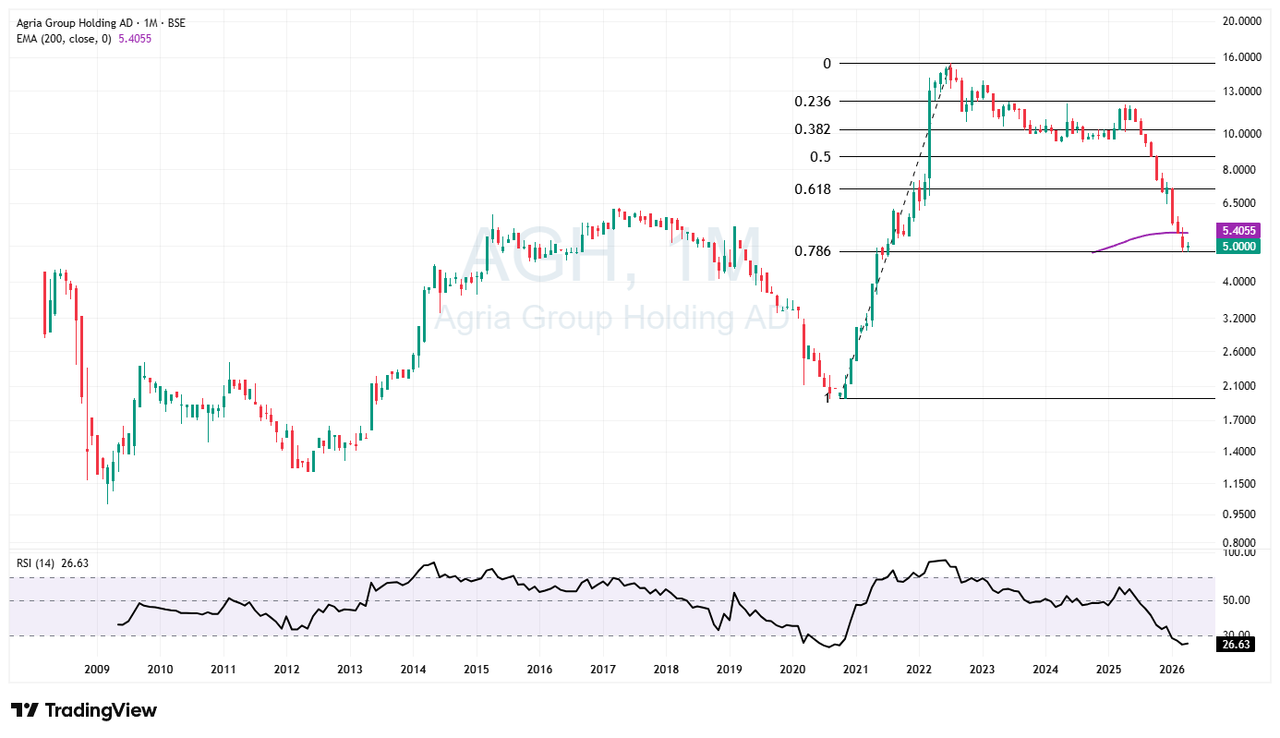Viewport: 1280px width, 738px height.
Task: Click the 1.1500 price axis label
Action: (x=1241, y=484)
